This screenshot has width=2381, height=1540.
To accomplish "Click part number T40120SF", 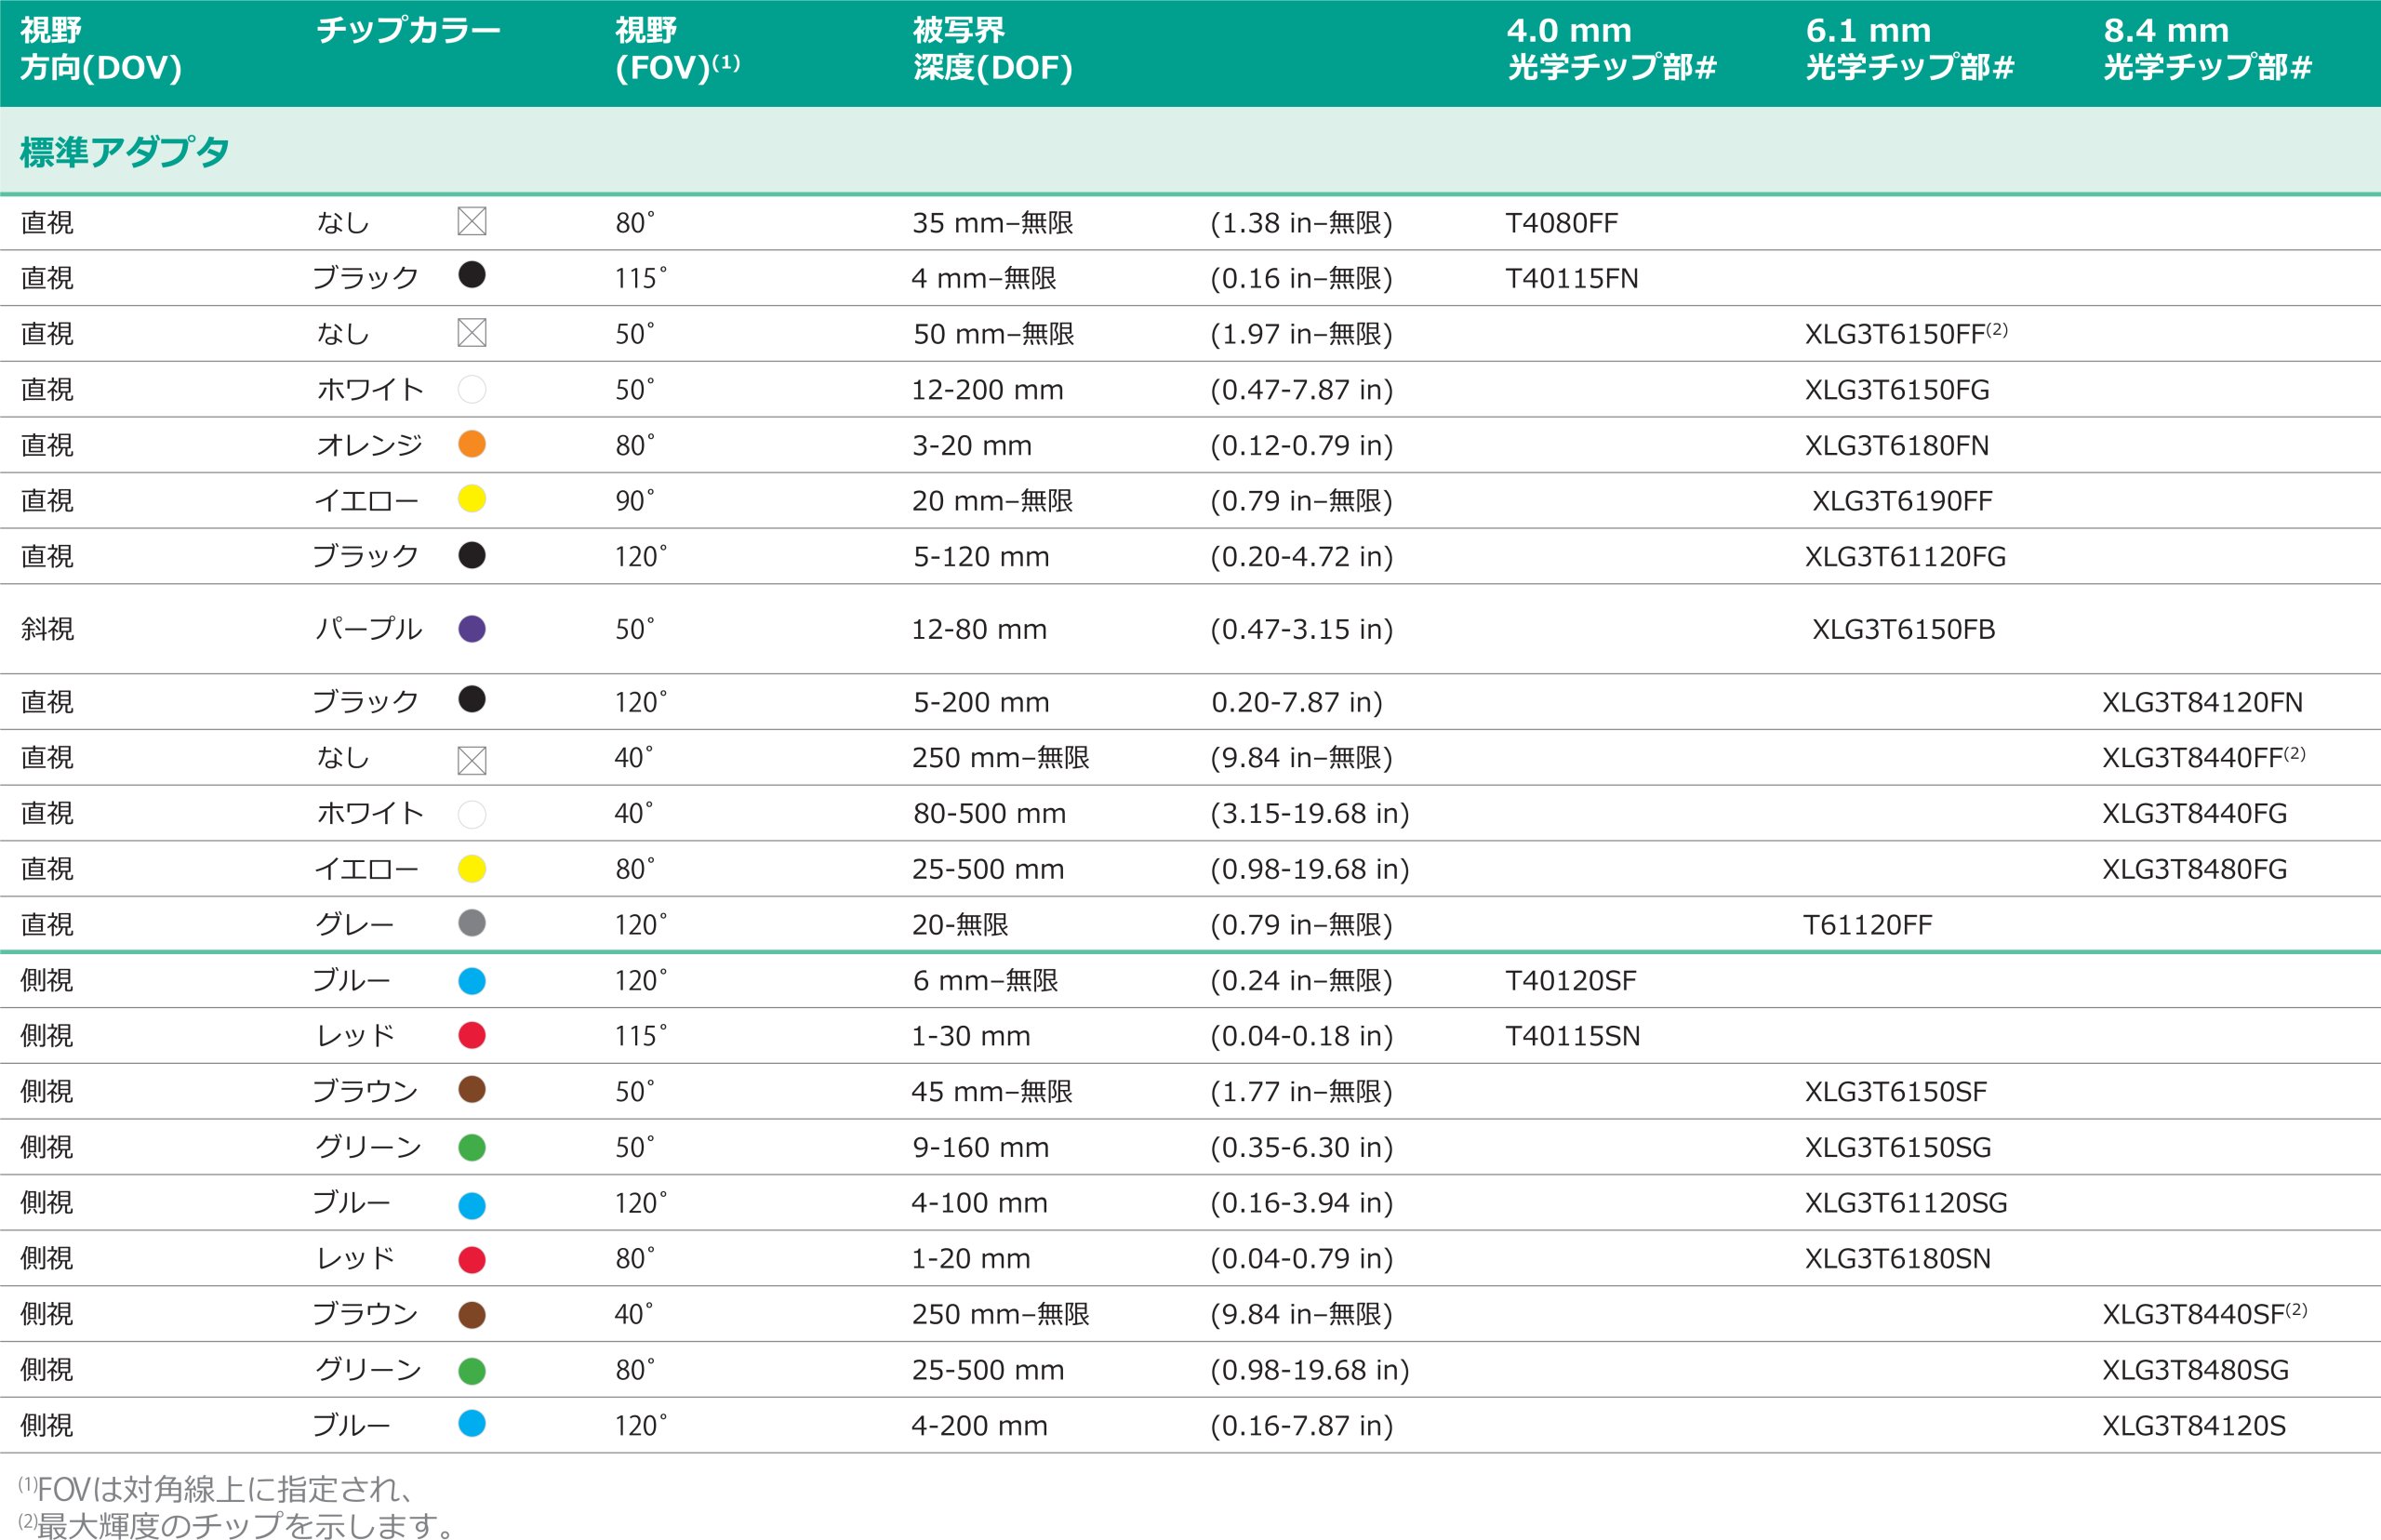I will pos(1570,981).
